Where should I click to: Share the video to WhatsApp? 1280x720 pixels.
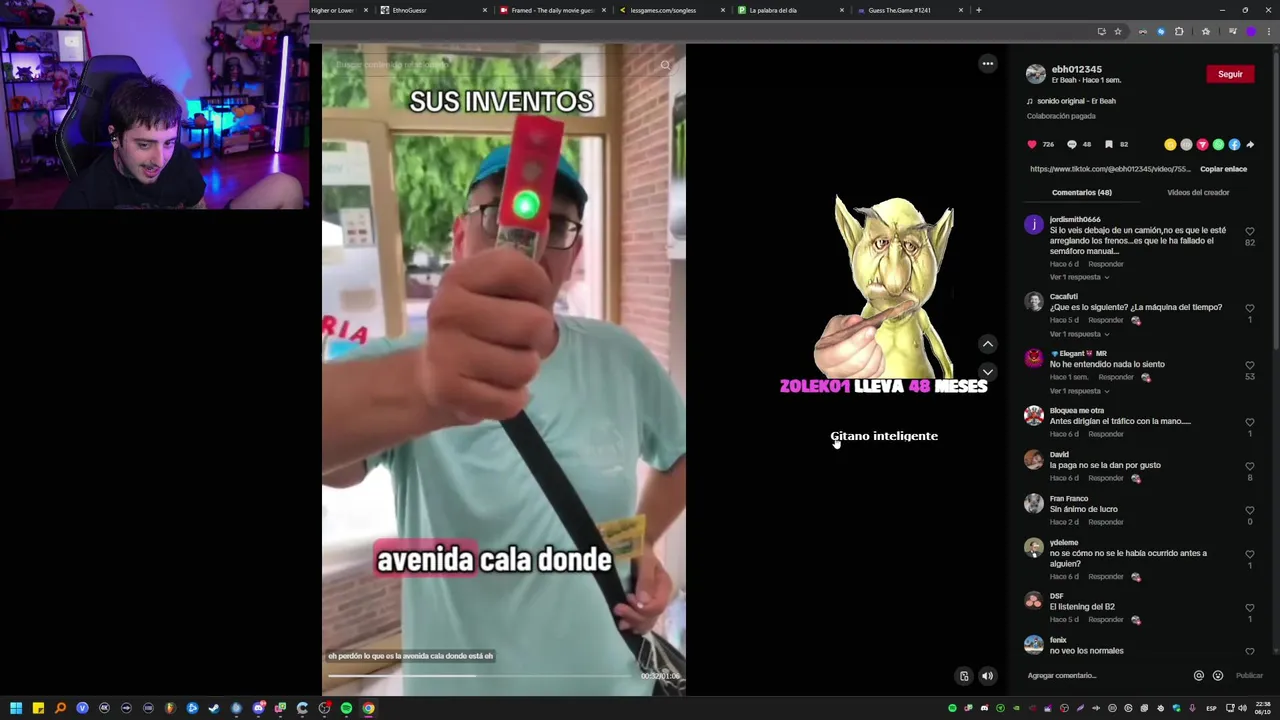click(1218, 144)
